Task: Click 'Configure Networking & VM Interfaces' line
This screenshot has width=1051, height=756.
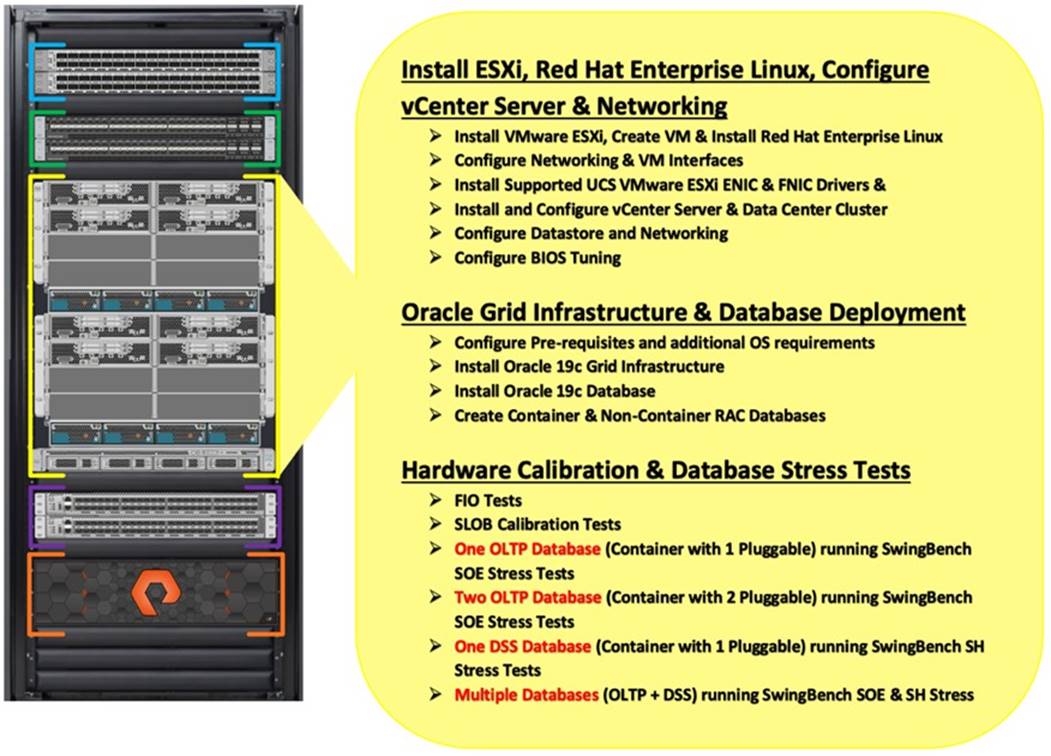Action: tap(599, 160)
